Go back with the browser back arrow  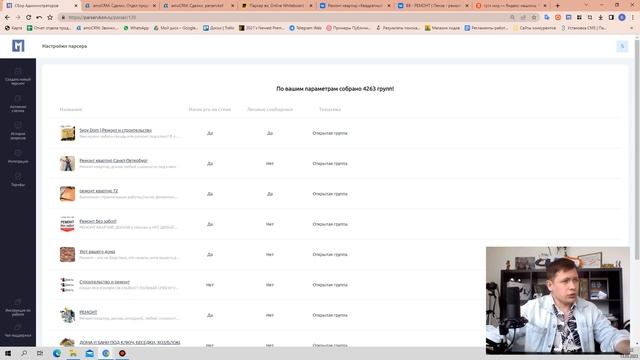7,18
